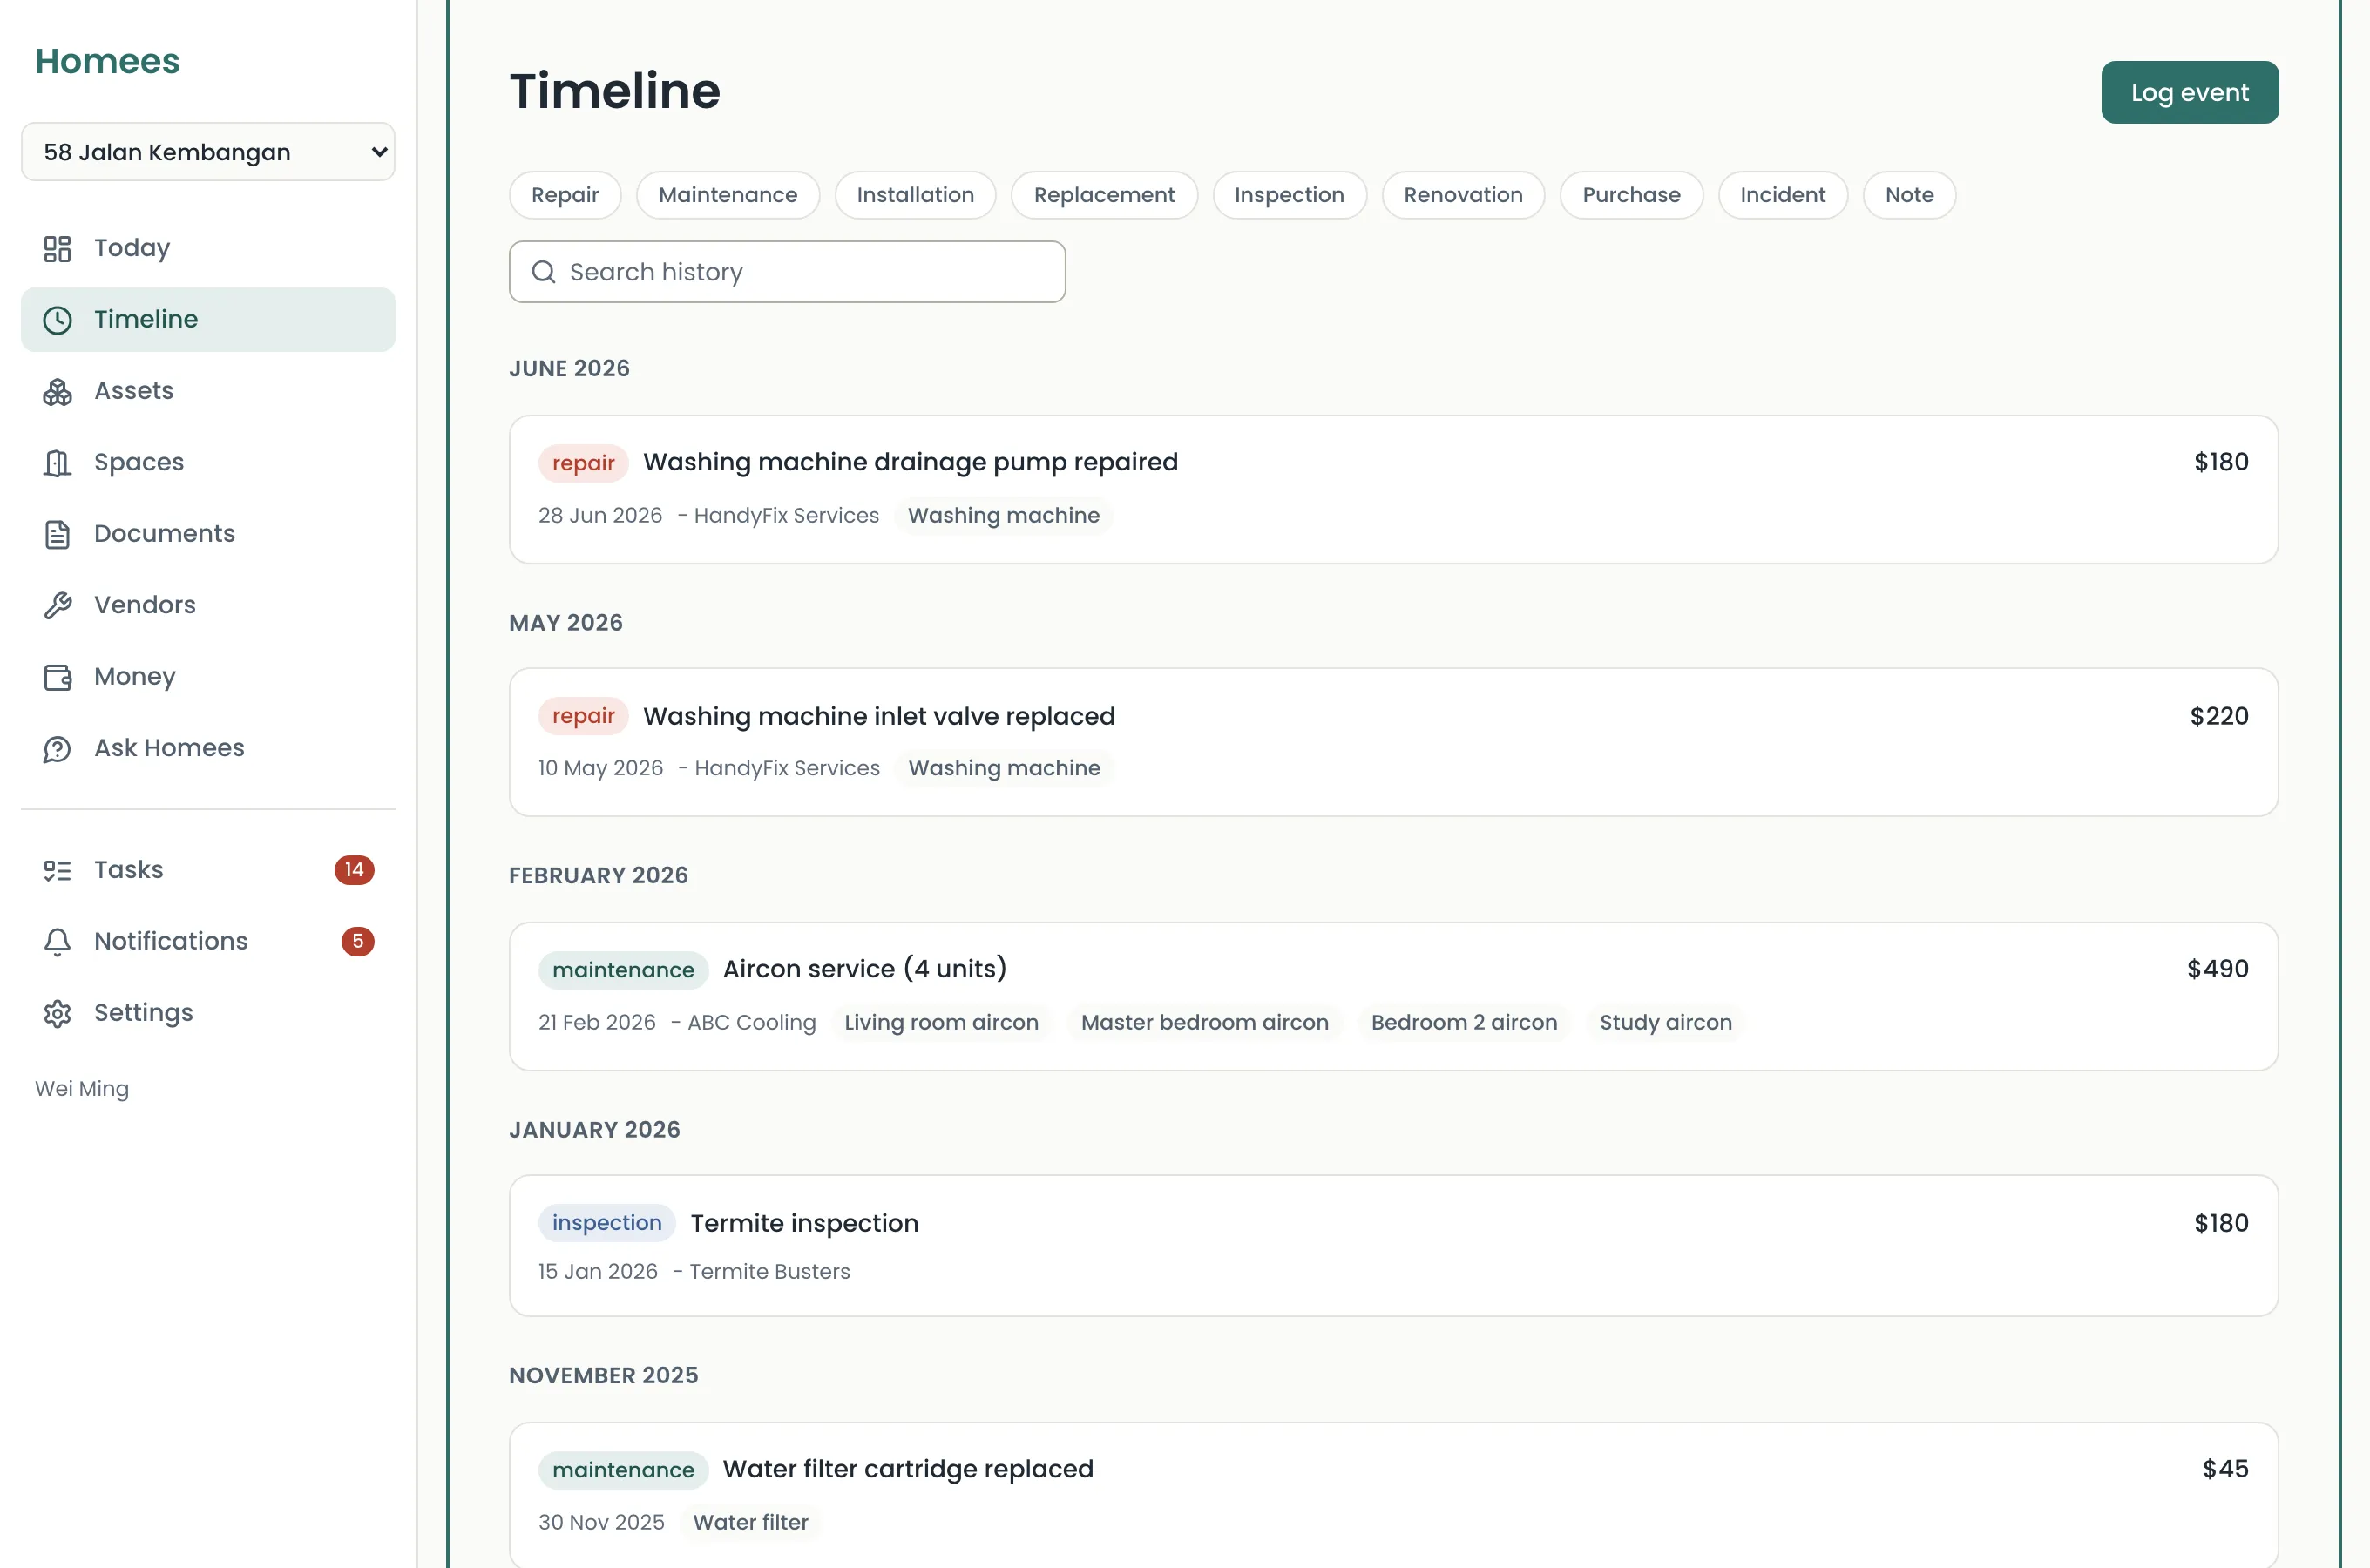Image resolution: width=2370 pixels, height=1568 pixels.
Task: Click the Log event button
Action: coord(2189,93)
